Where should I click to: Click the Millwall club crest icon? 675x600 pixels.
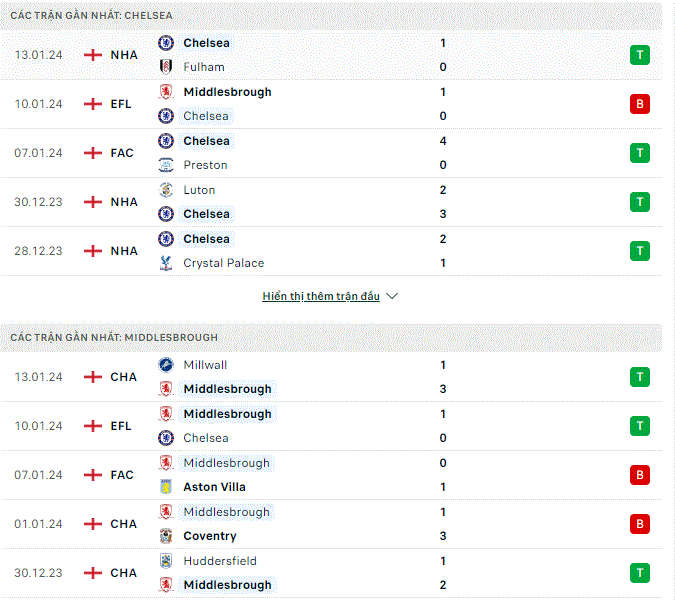pos(166,365)
